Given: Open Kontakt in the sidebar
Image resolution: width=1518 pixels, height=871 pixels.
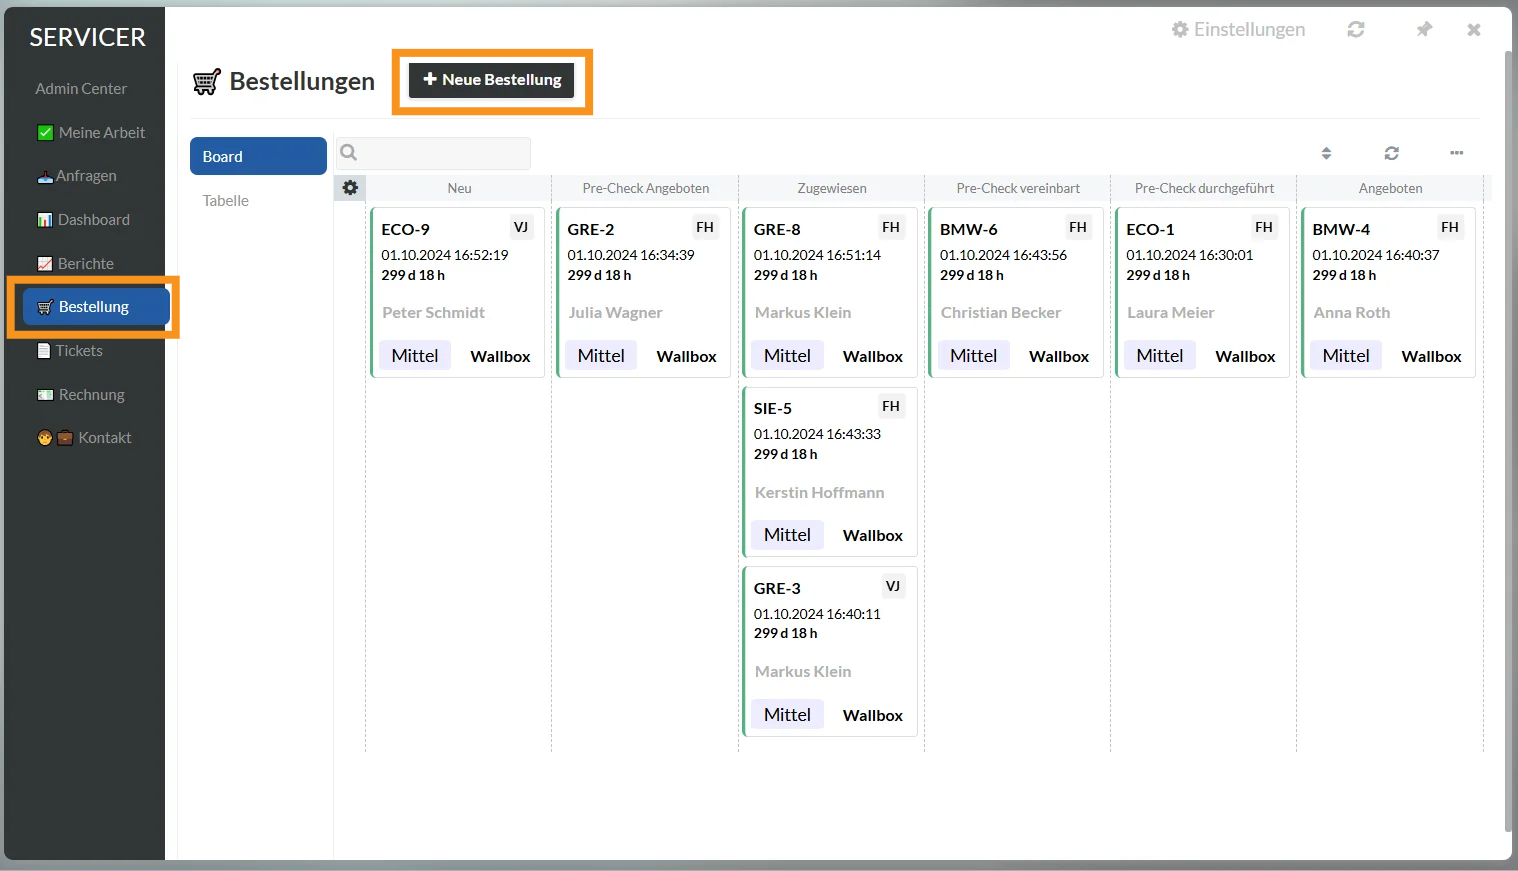Looking at the screenshot, I should click(x=85, y=438).
